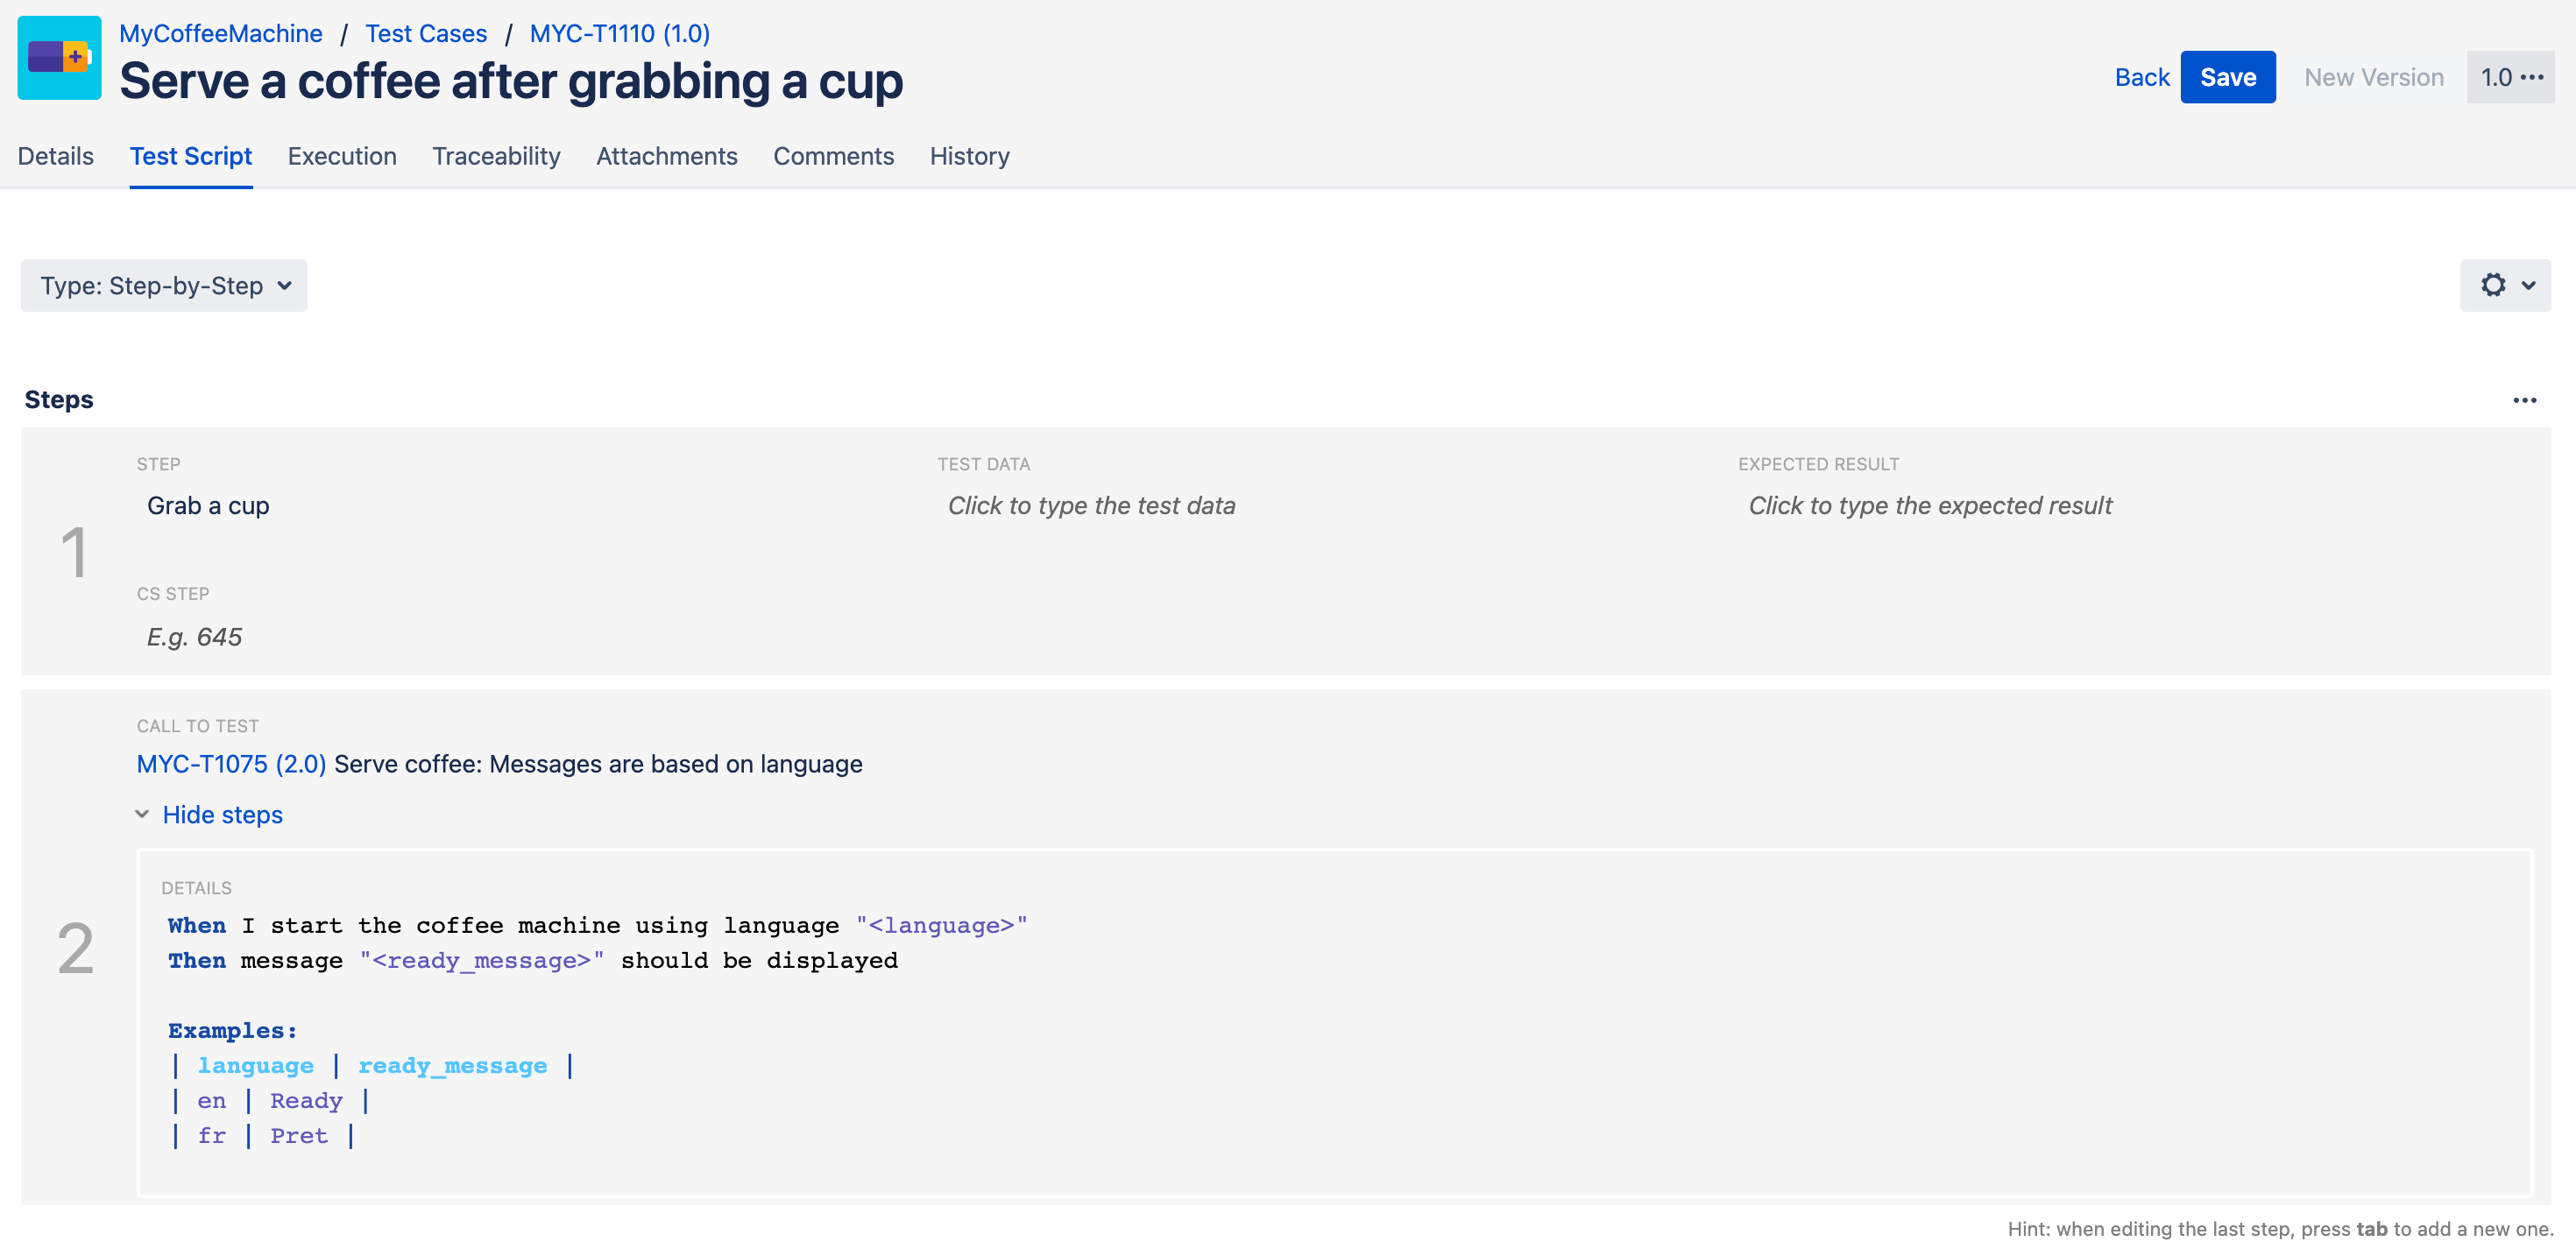View the Traceability tab

tap(496, 156)
